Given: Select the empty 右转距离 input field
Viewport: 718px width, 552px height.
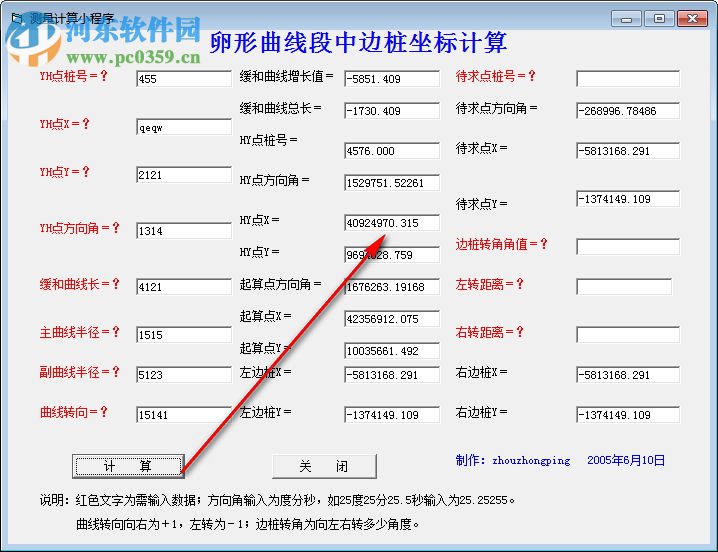Looking at the screenshot, I should coord(628,334).
